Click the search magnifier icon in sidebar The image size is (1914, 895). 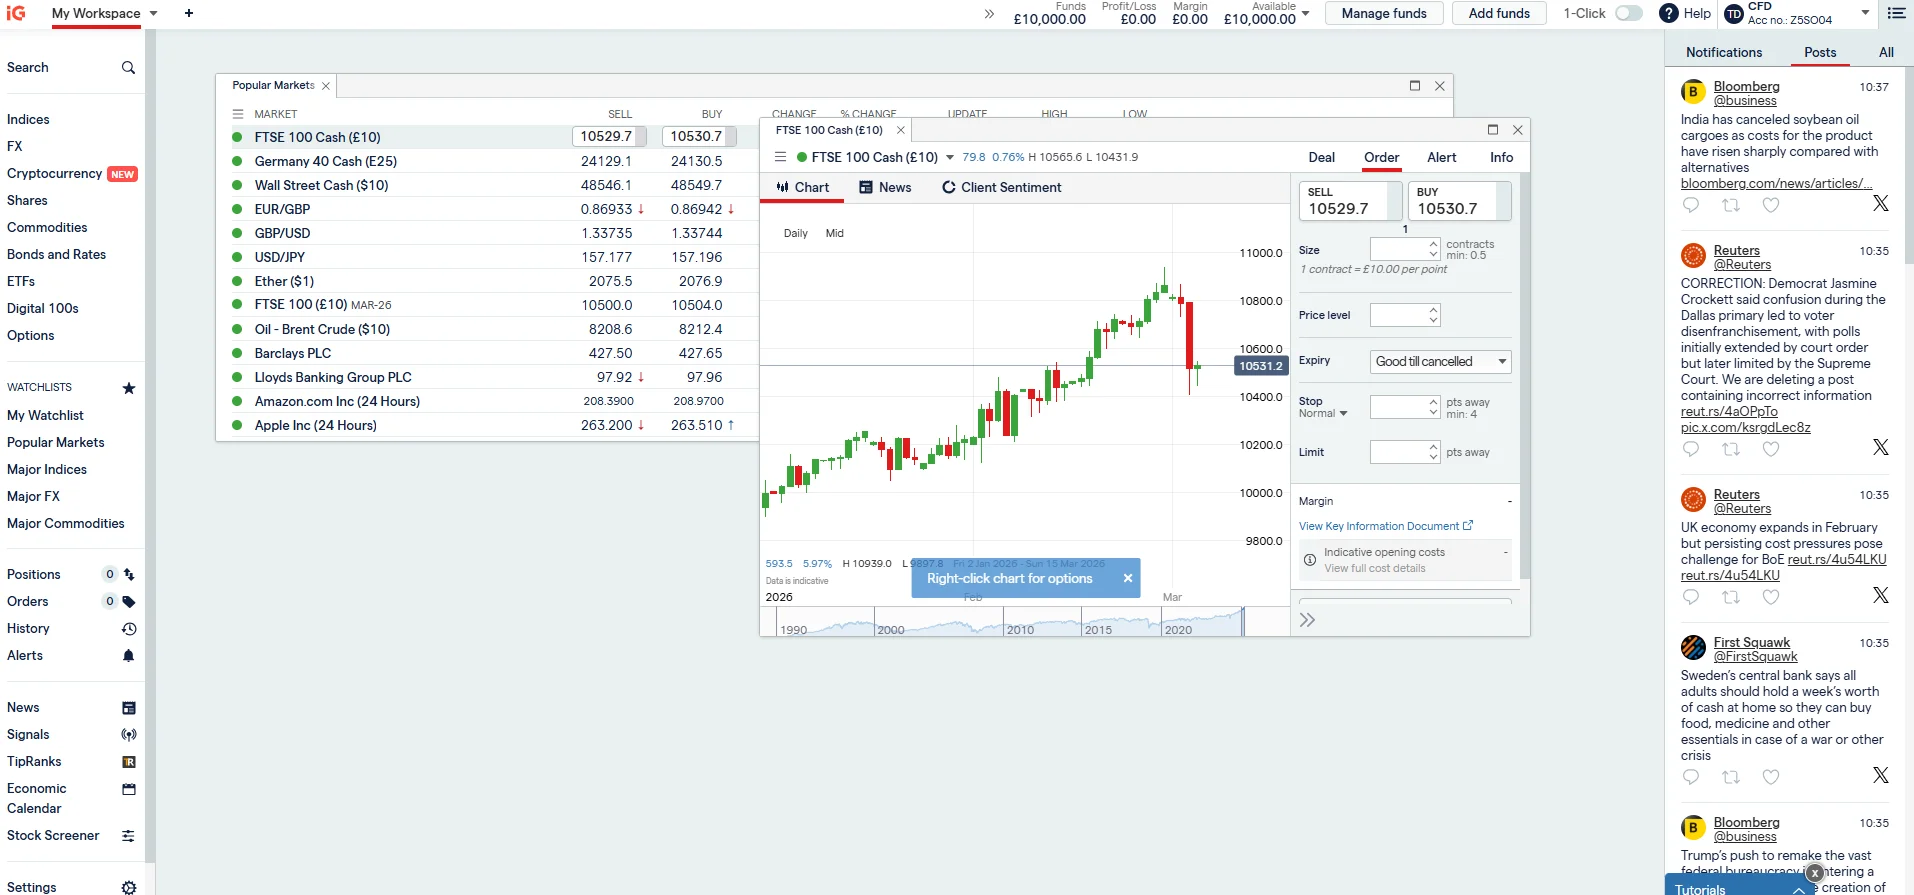(128, 68)
